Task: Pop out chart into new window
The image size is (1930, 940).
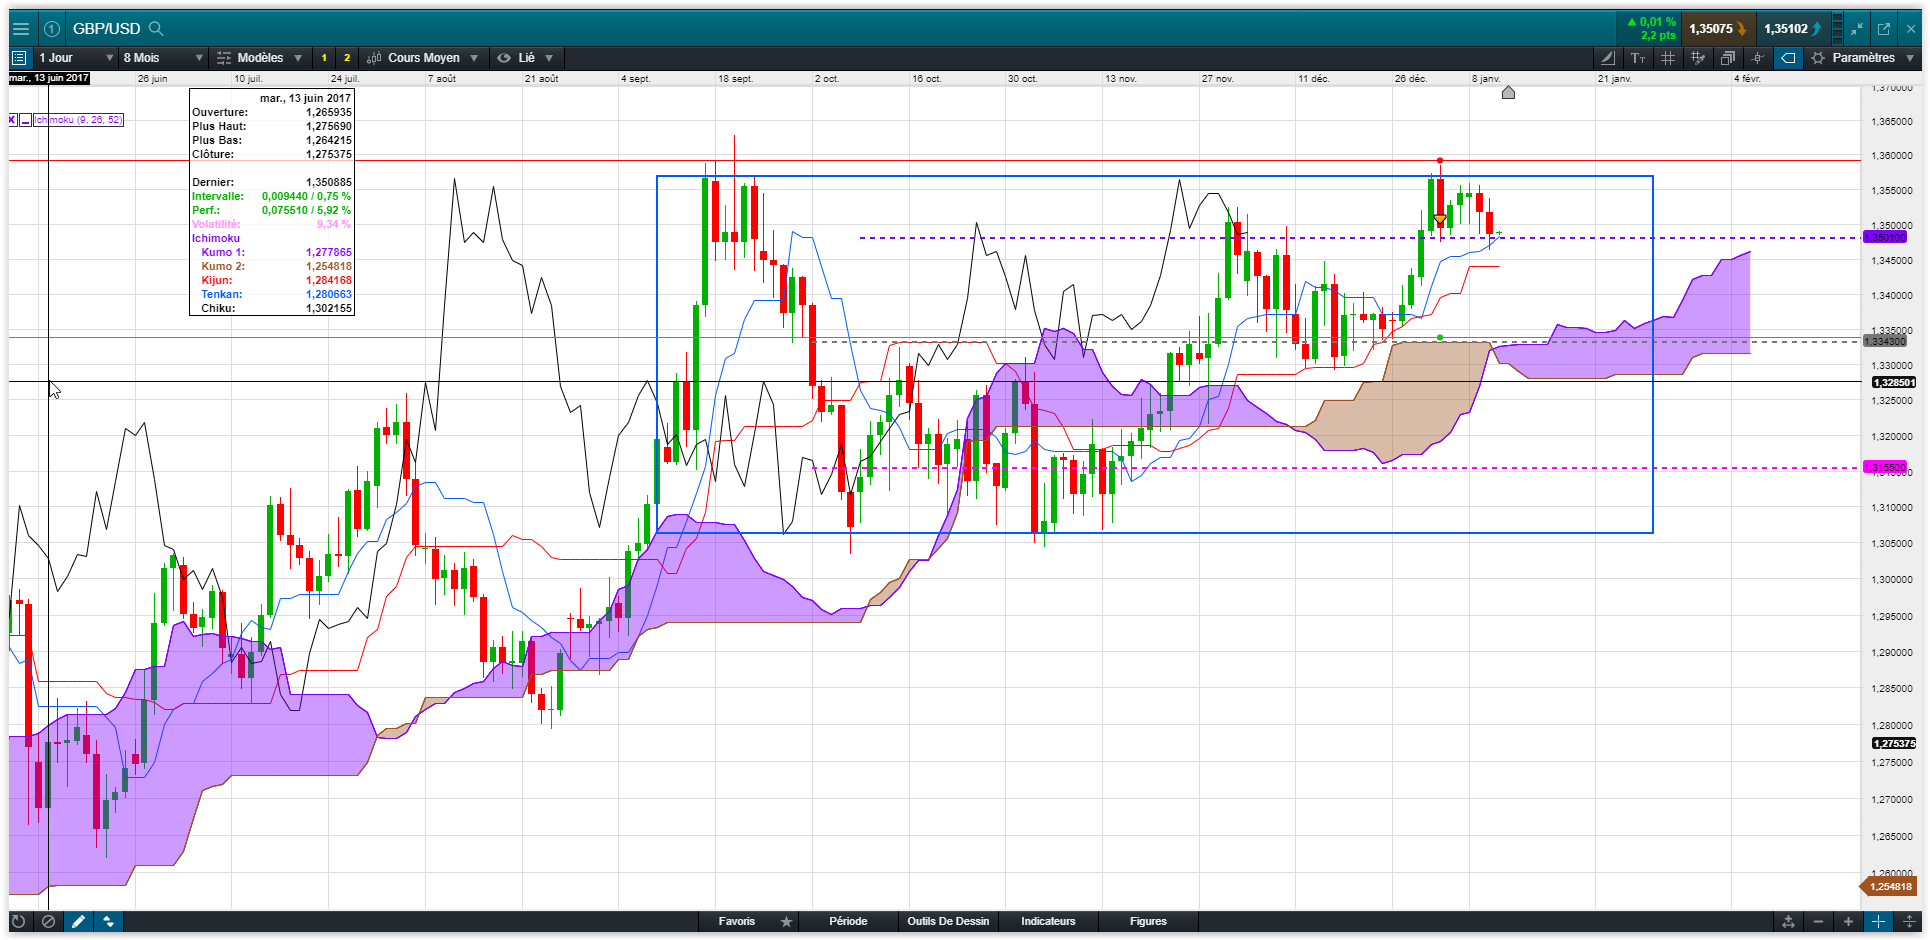Action: tap(1884, 29)
